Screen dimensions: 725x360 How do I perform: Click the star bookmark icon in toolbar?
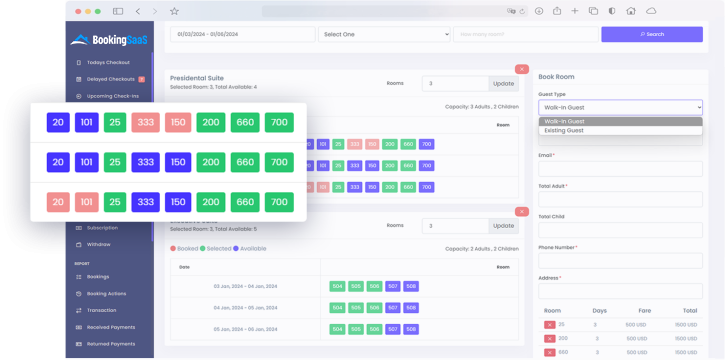(174, 11)
